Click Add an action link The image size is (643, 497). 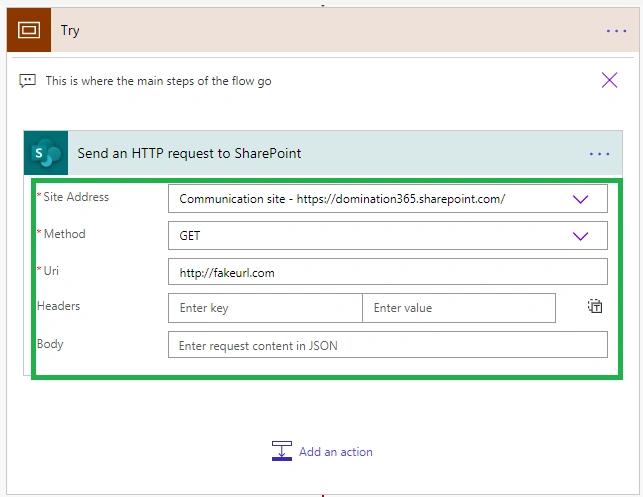(x=335, y=452)
